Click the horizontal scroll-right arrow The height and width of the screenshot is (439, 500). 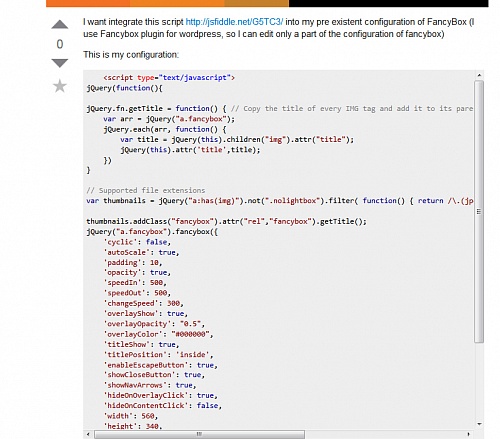468,434
